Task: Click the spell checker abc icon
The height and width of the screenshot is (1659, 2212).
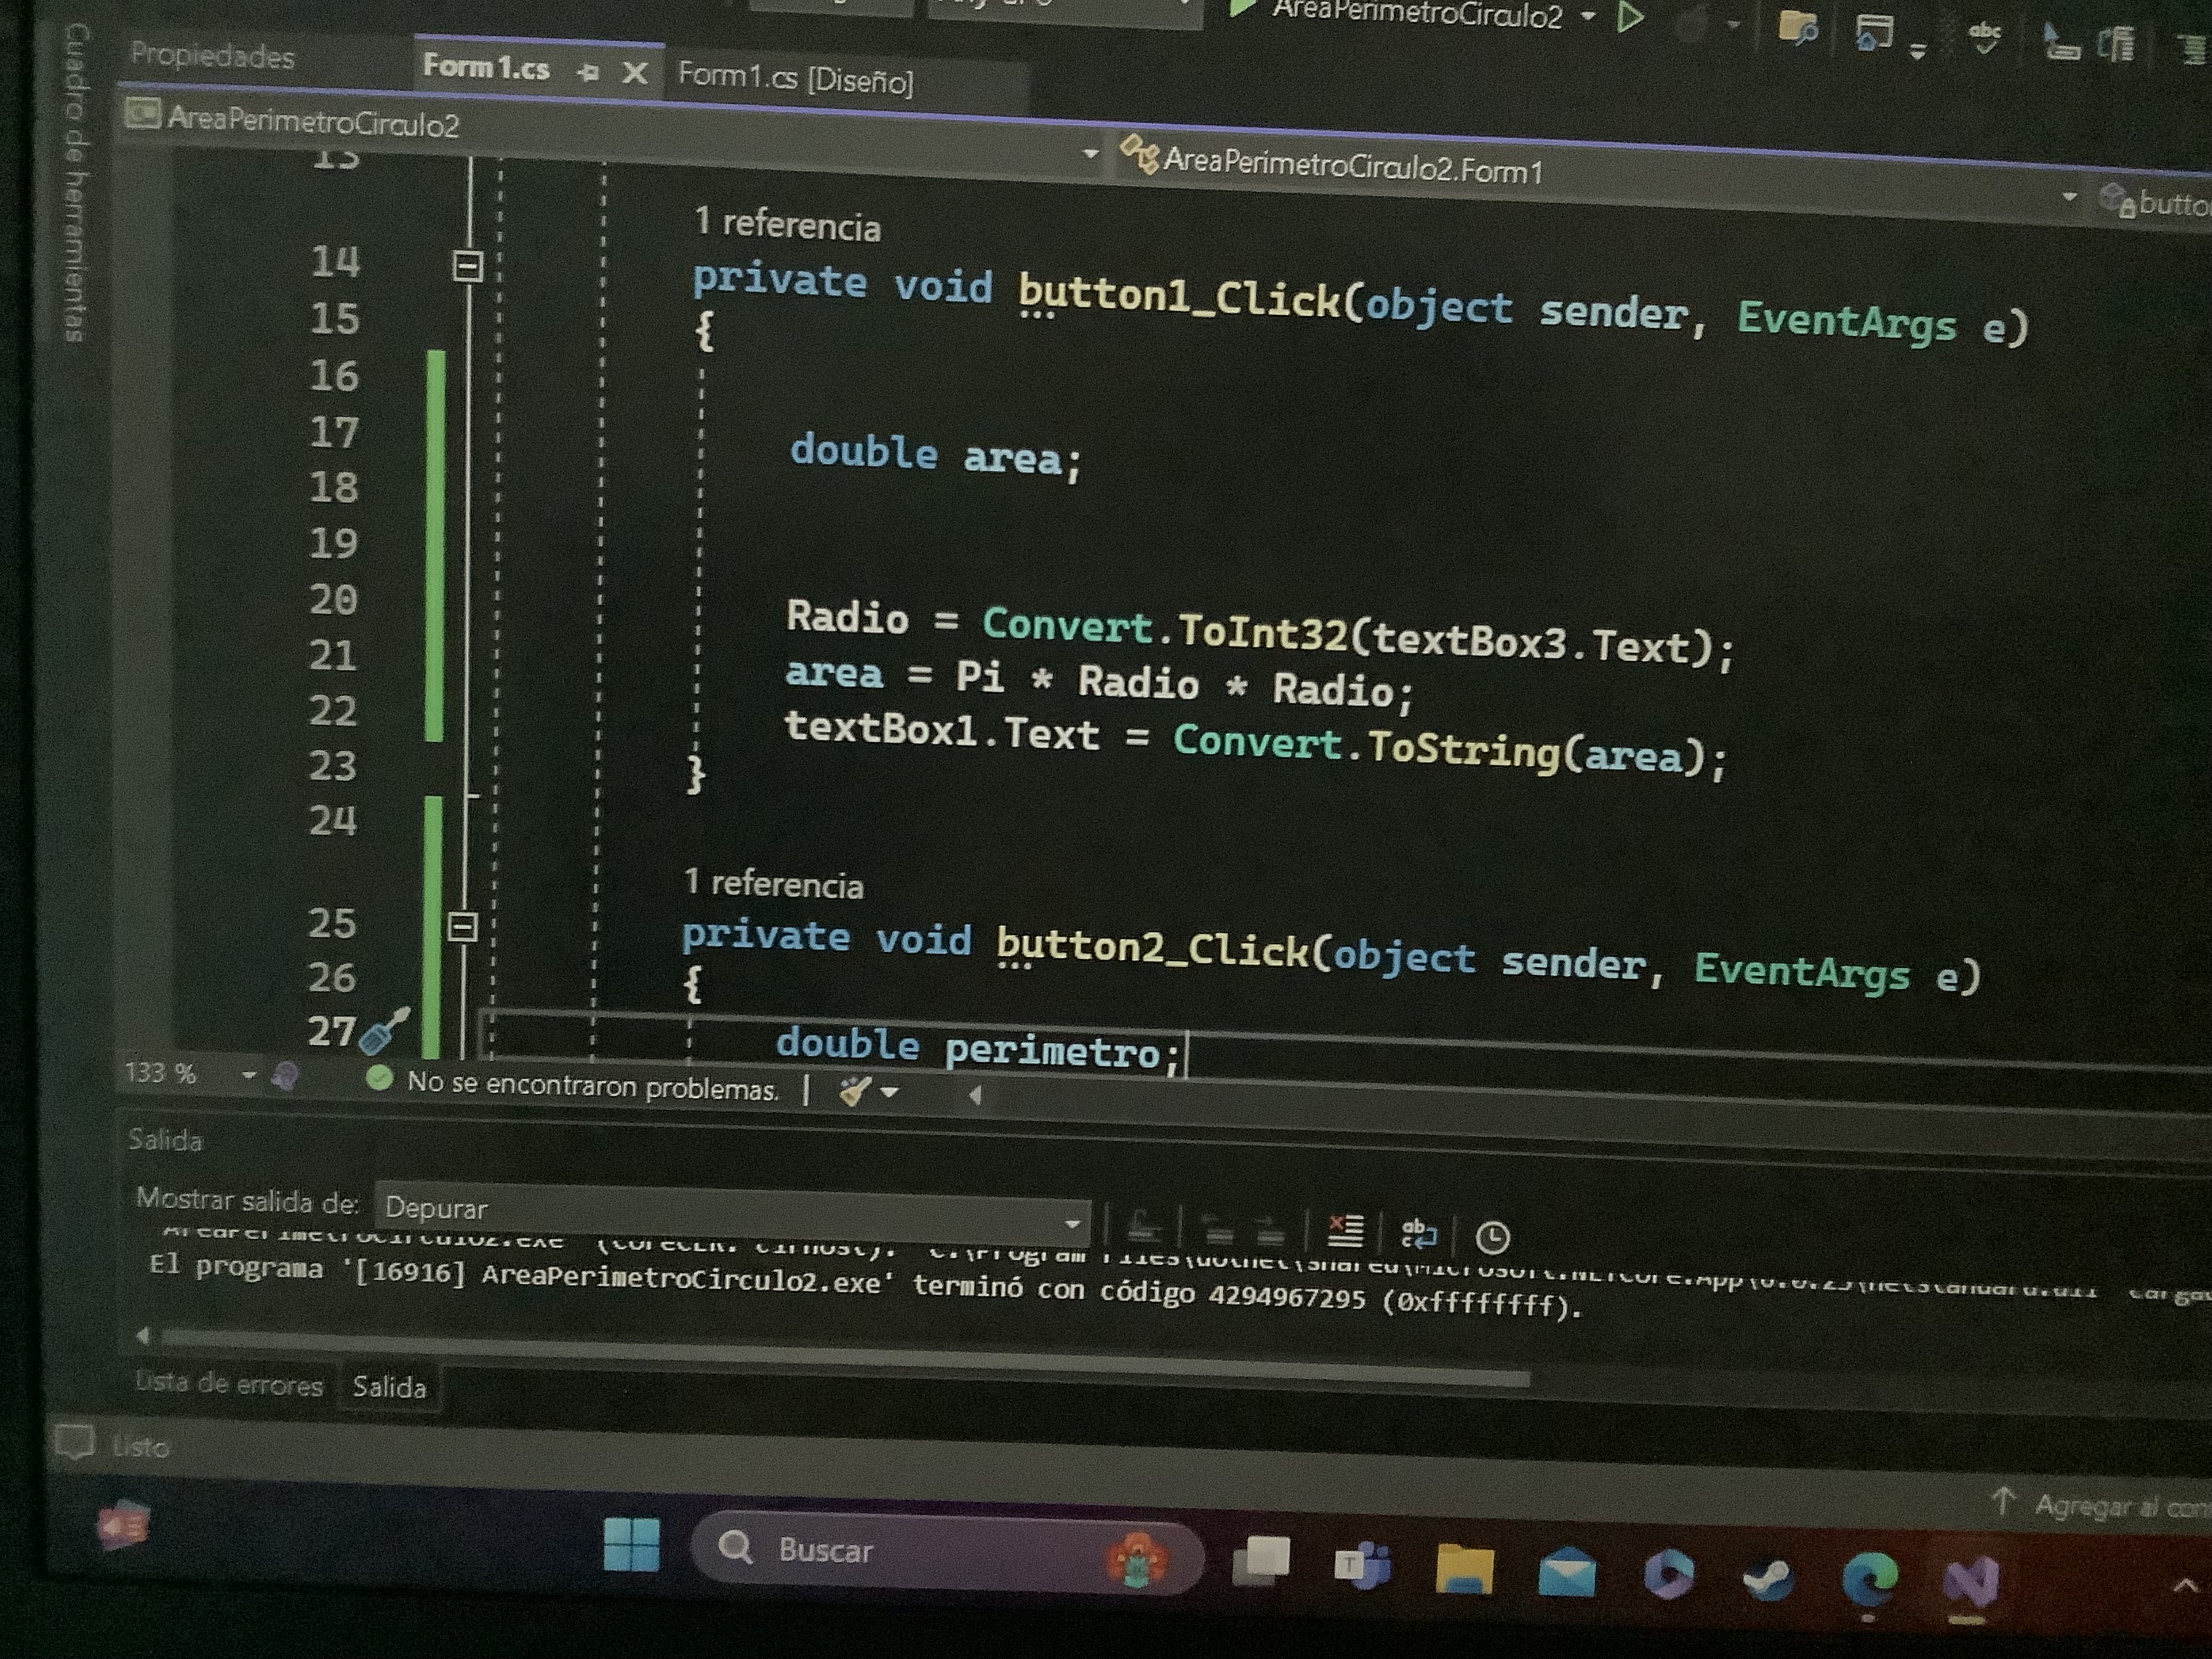Action: pyautogui.click(x=1984, y=38)
